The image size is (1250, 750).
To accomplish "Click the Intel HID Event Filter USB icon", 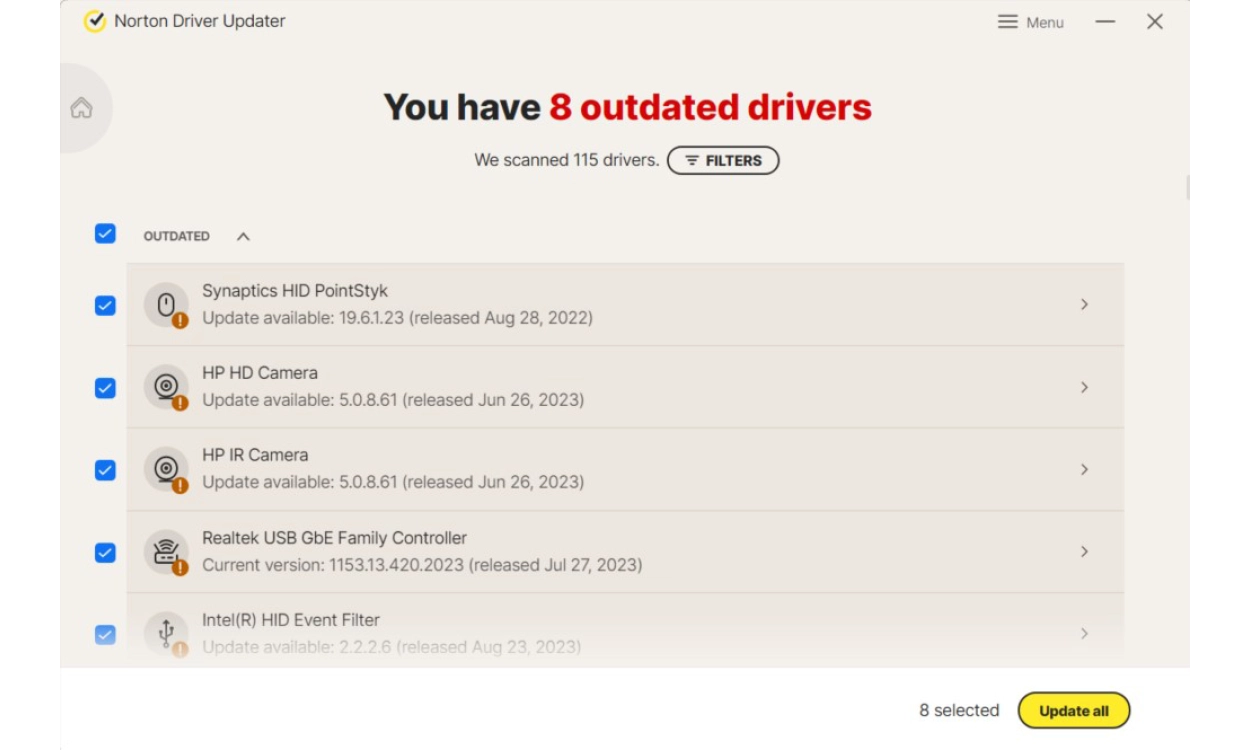I will [166, 633].
